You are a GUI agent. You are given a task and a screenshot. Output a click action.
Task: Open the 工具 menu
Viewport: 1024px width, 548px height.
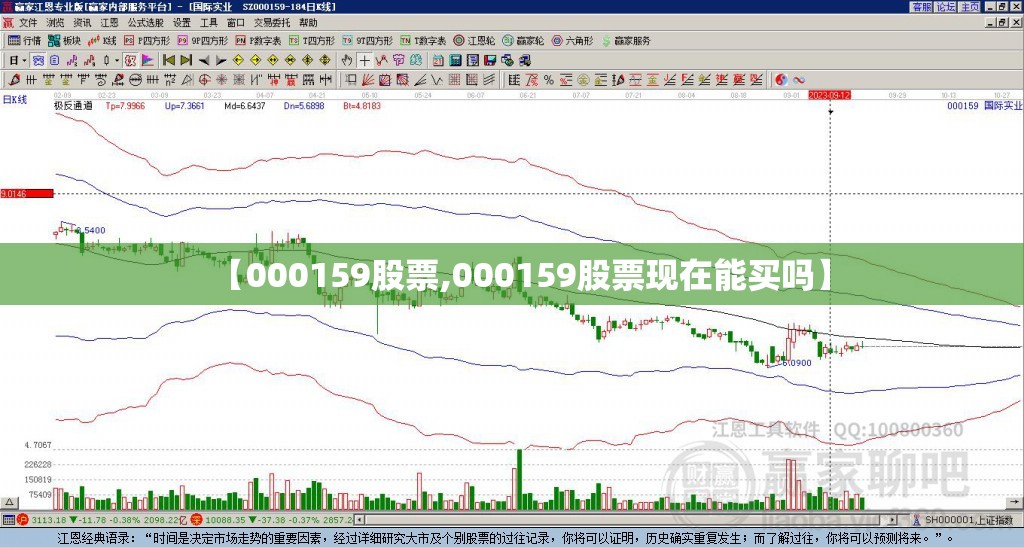coord(208,23)
